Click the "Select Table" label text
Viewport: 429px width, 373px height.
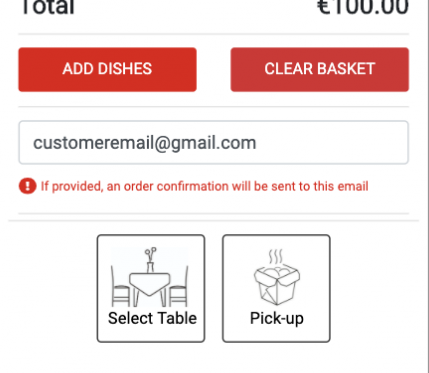pos(152,318)
